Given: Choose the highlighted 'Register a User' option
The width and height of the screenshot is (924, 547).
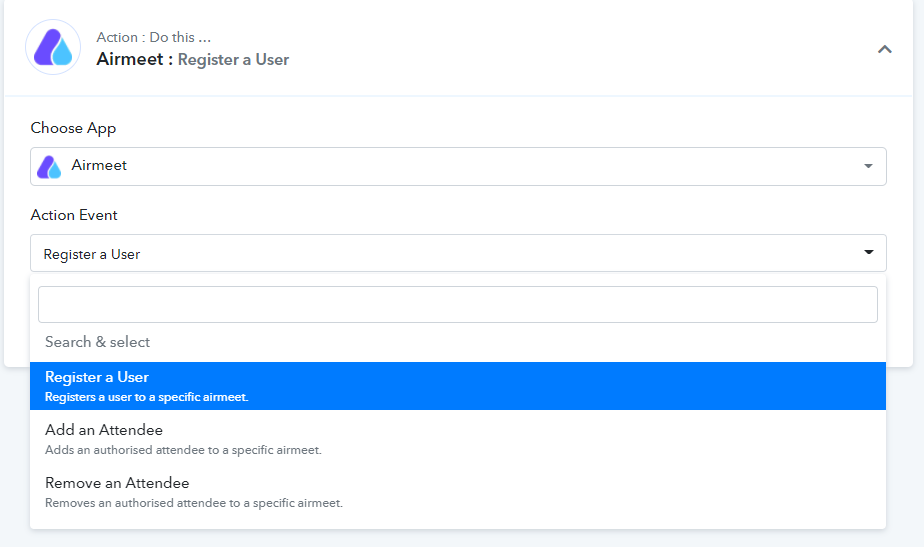Looking at the screenshot, I should (x=458, y=386).
